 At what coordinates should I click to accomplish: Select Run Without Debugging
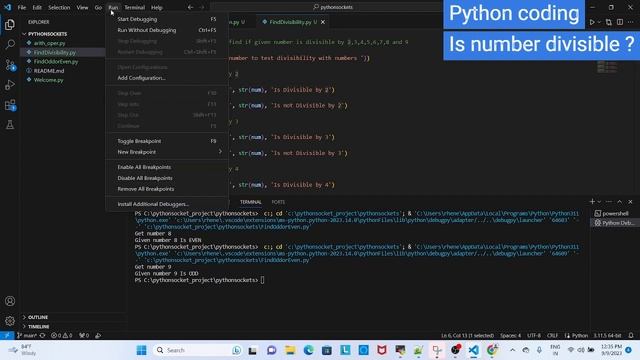[x=167, y=30]
